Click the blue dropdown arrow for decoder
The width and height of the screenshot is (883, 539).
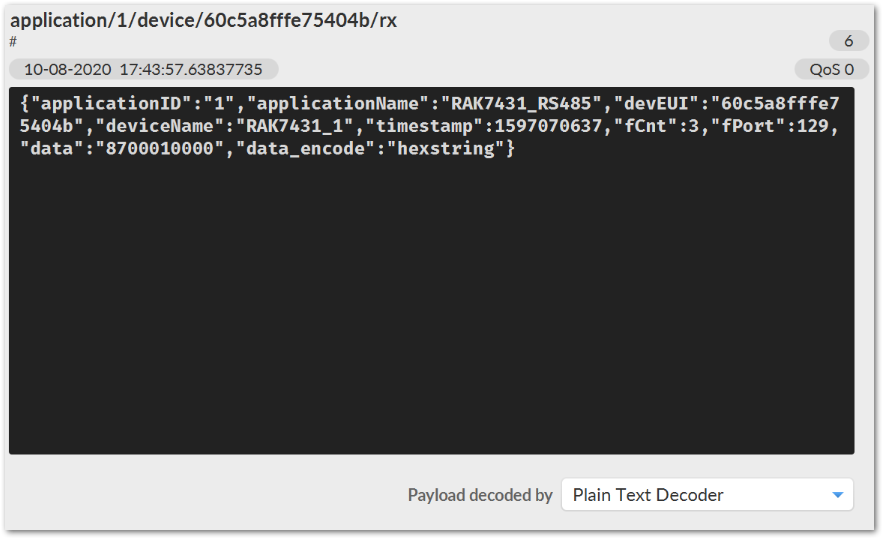[837, 495]
